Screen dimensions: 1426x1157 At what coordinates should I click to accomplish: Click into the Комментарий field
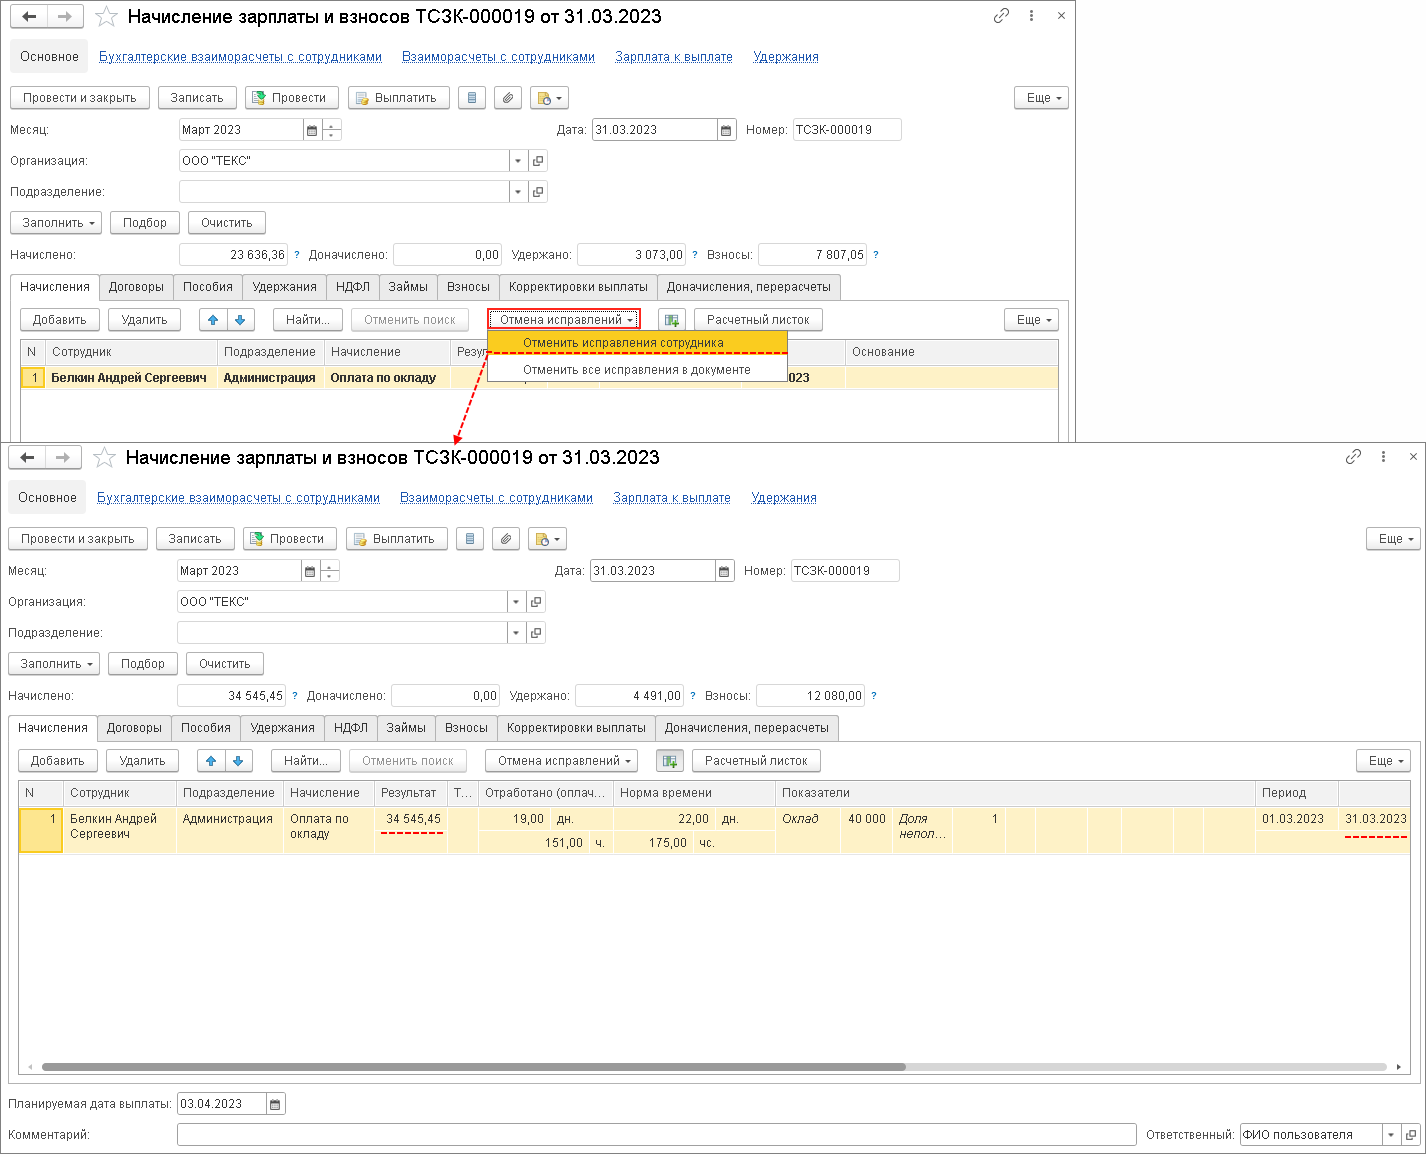(657, 1135)
